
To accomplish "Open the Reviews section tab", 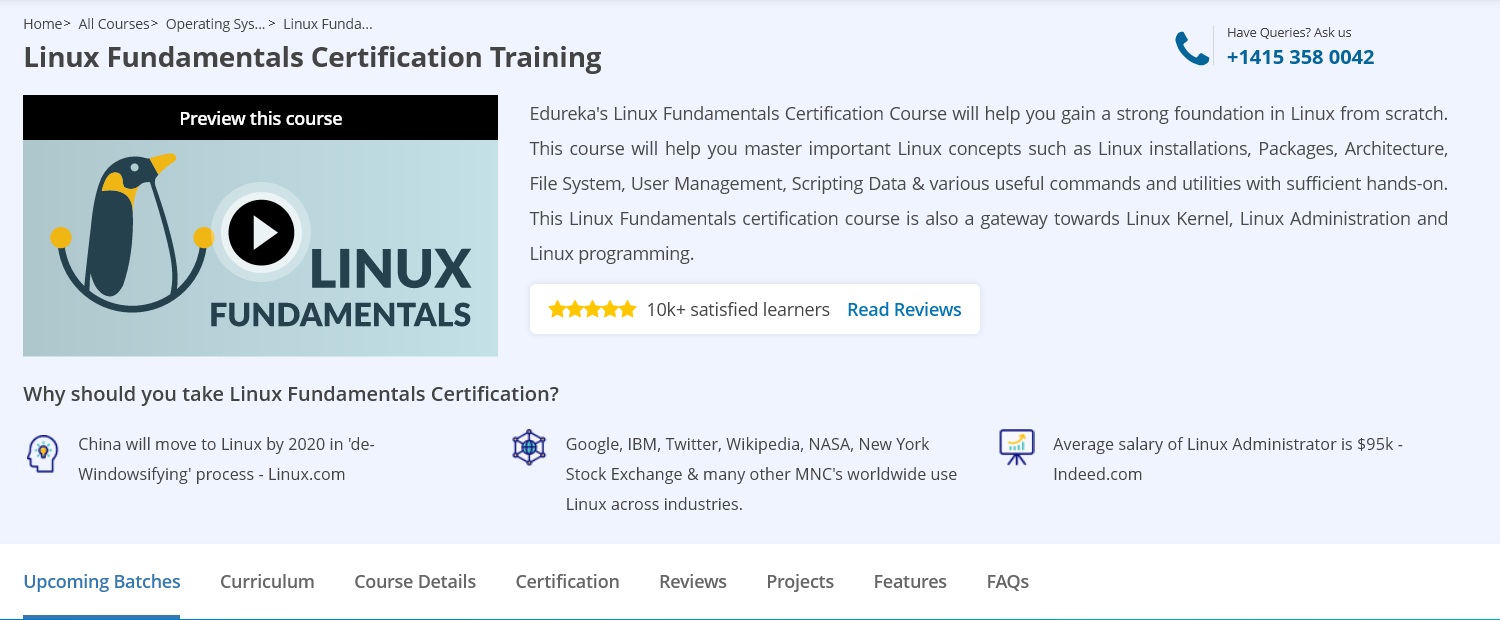I will [692, 581].
